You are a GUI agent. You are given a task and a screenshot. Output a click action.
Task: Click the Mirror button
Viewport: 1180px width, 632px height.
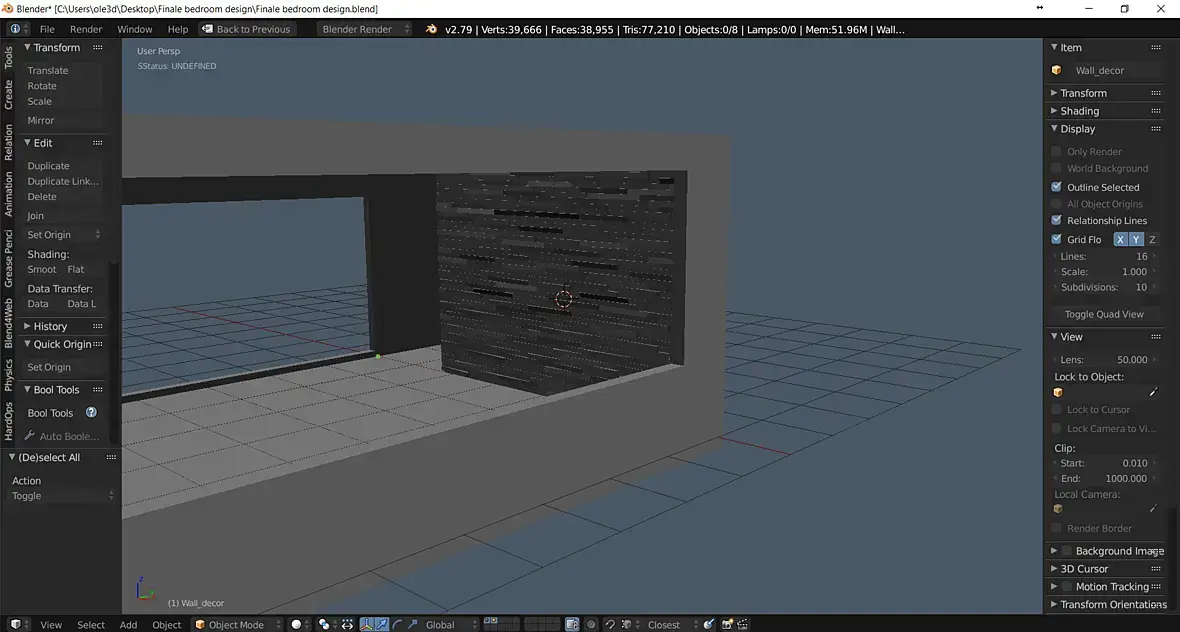[x=63, y=120]
